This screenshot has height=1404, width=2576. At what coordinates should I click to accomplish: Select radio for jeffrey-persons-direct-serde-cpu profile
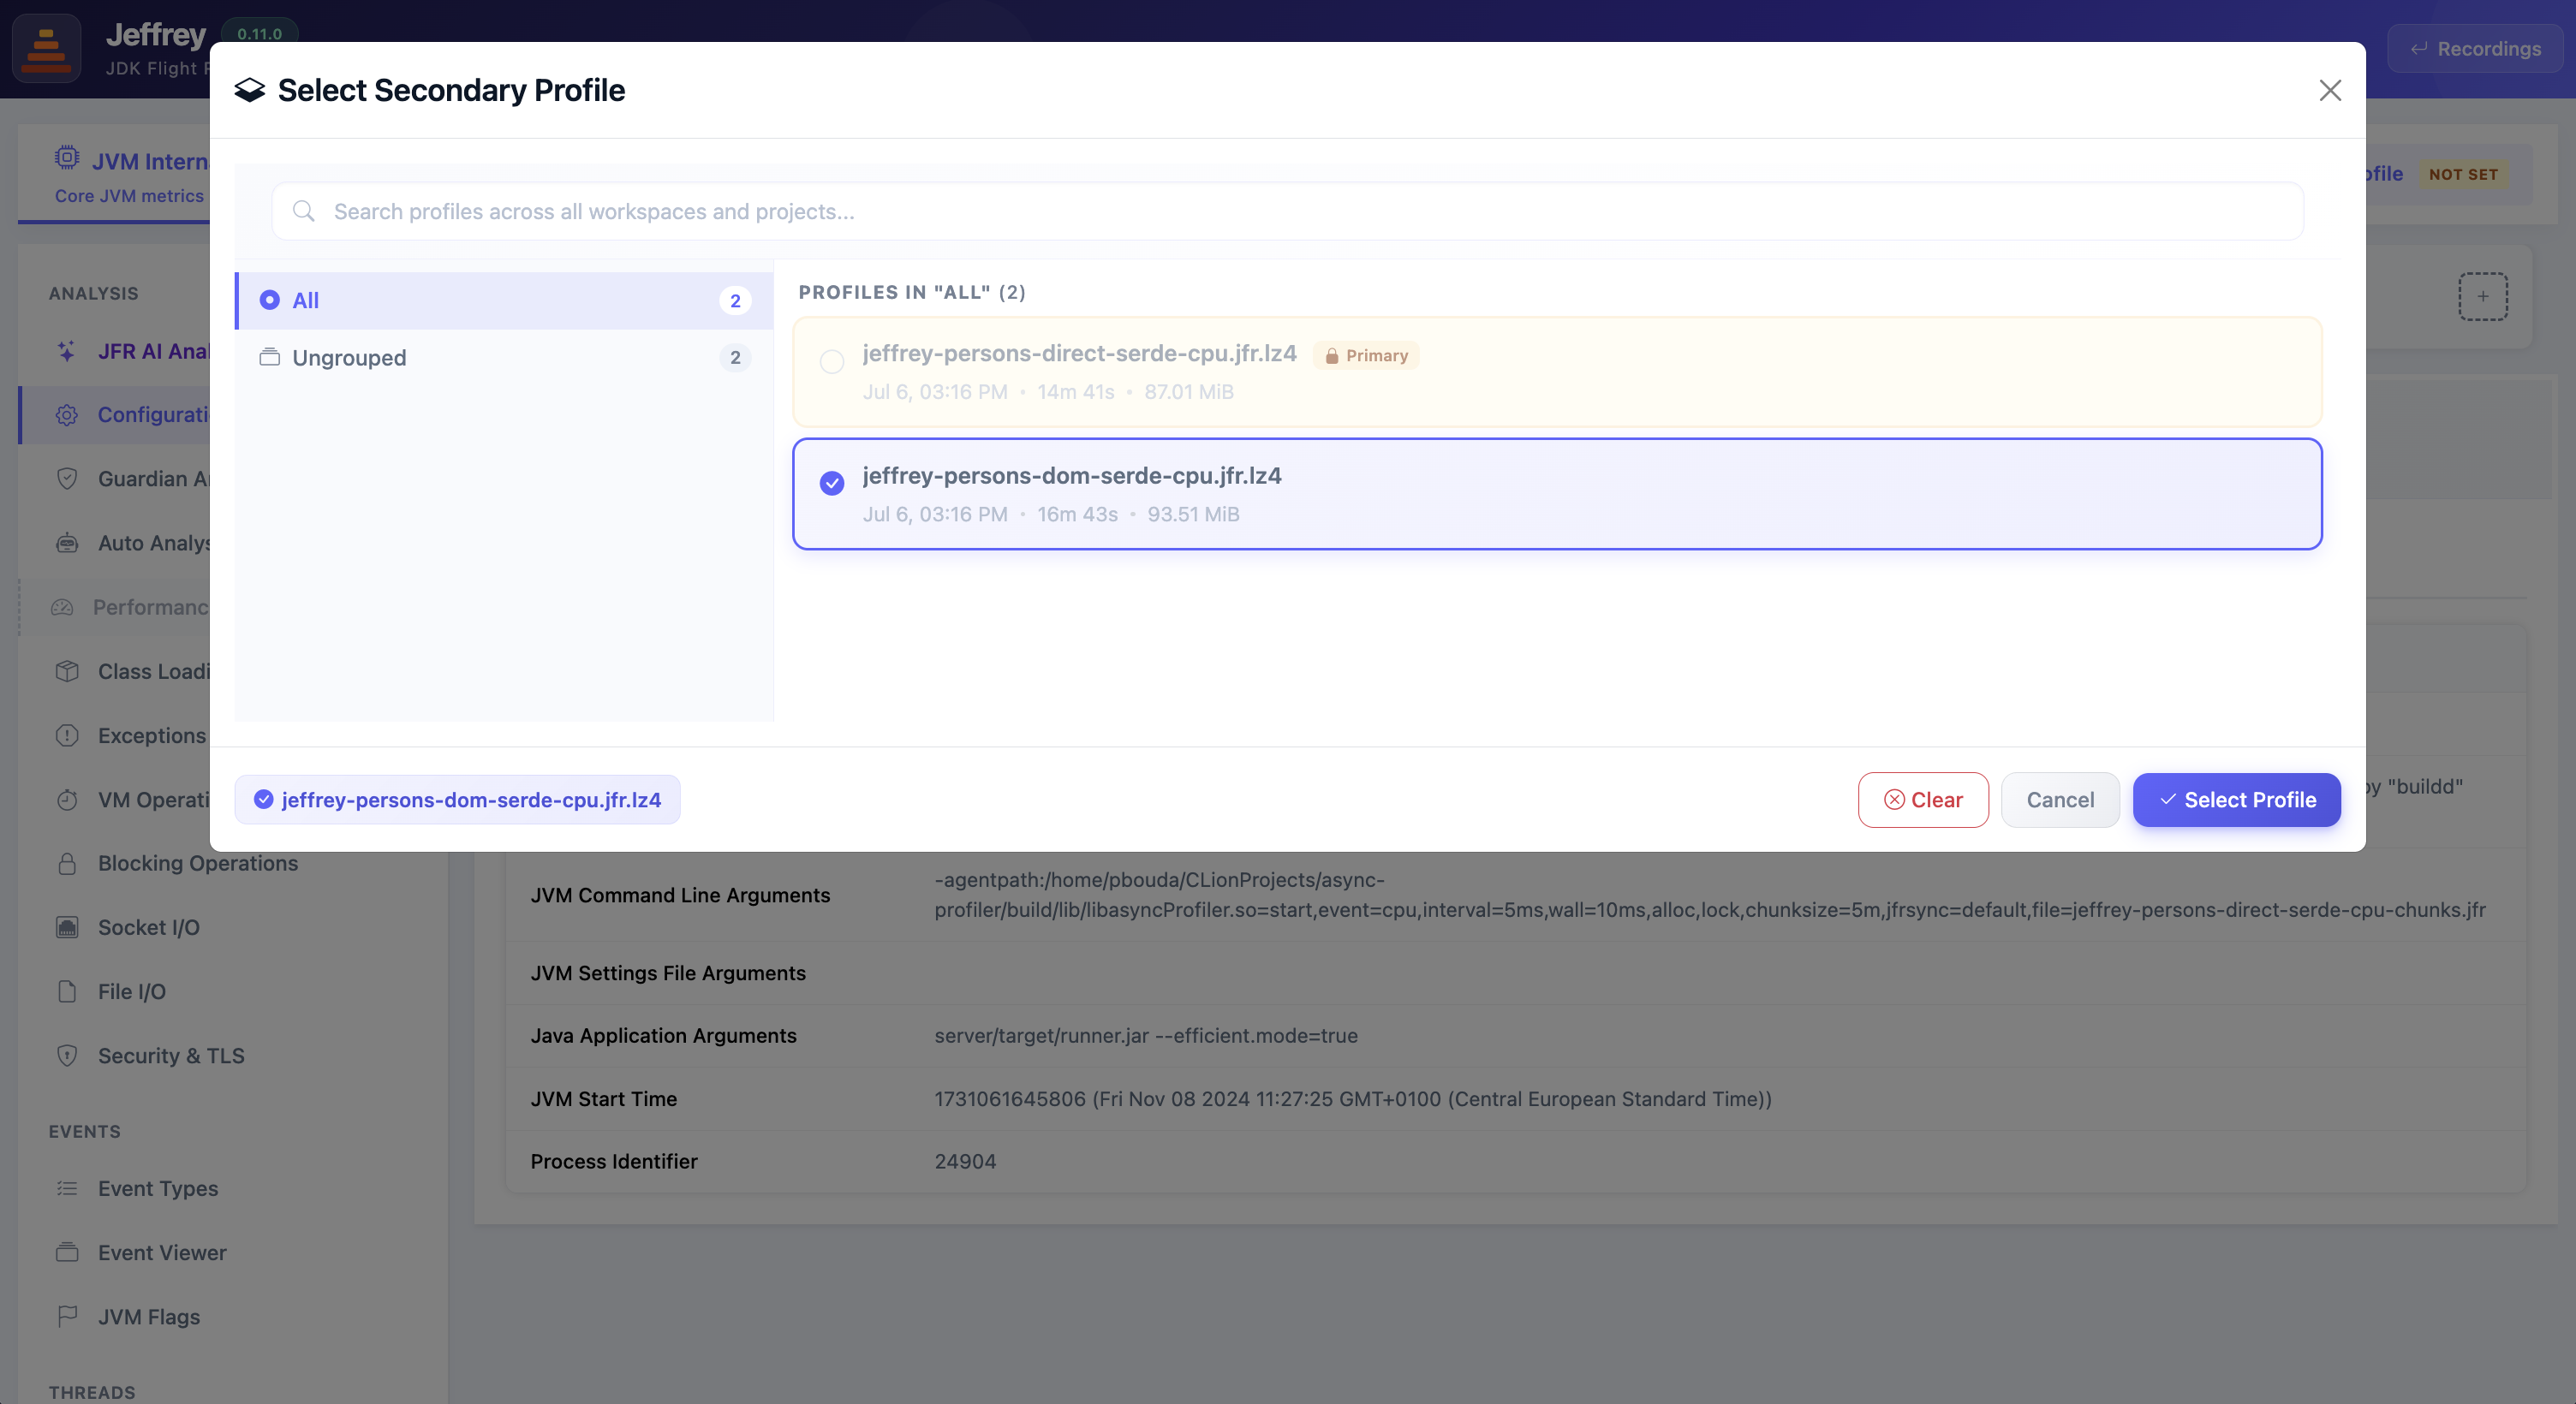832,362
